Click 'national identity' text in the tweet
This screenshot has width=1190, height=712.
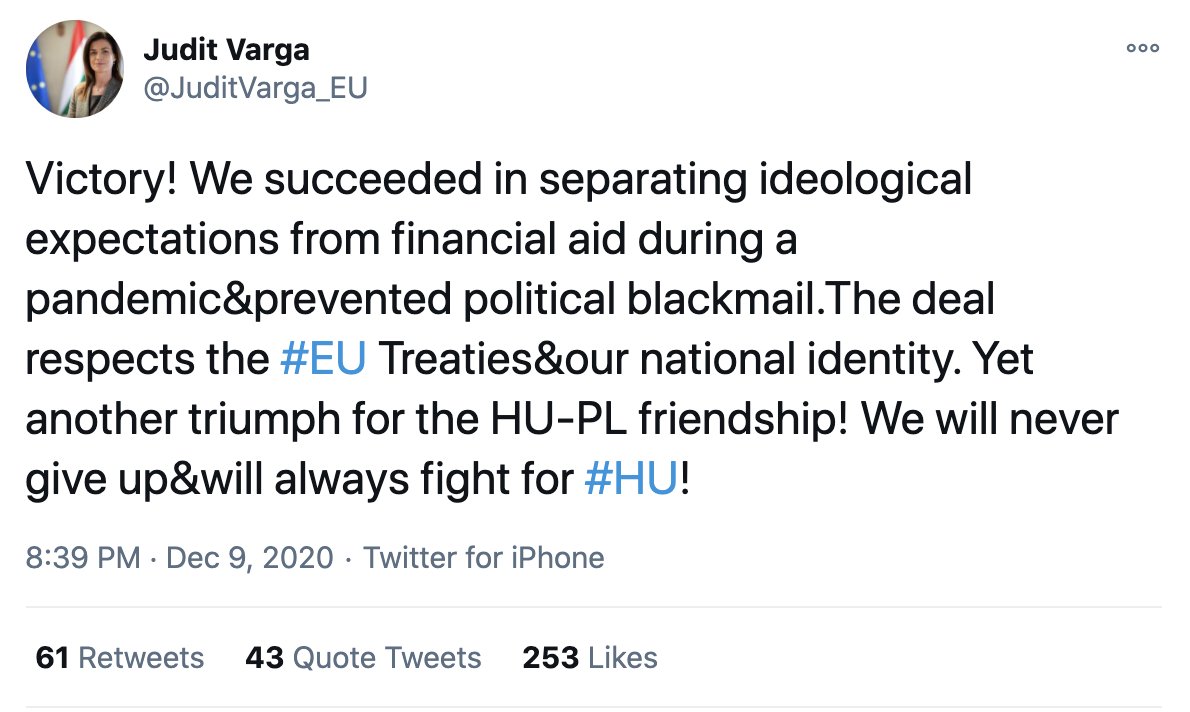pyautogui.click(x=790, y=360)
